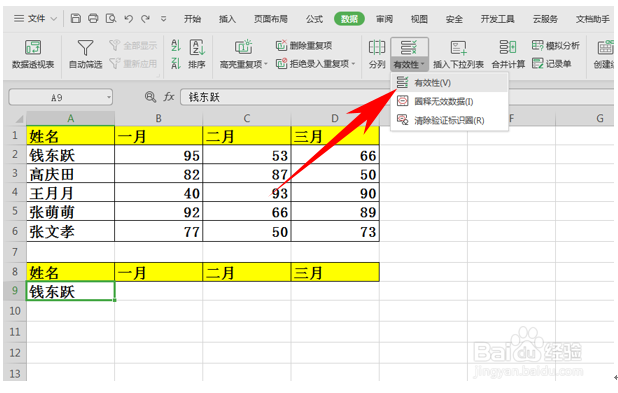
Task: Select the 数据 tab
Action: [349, 19]
